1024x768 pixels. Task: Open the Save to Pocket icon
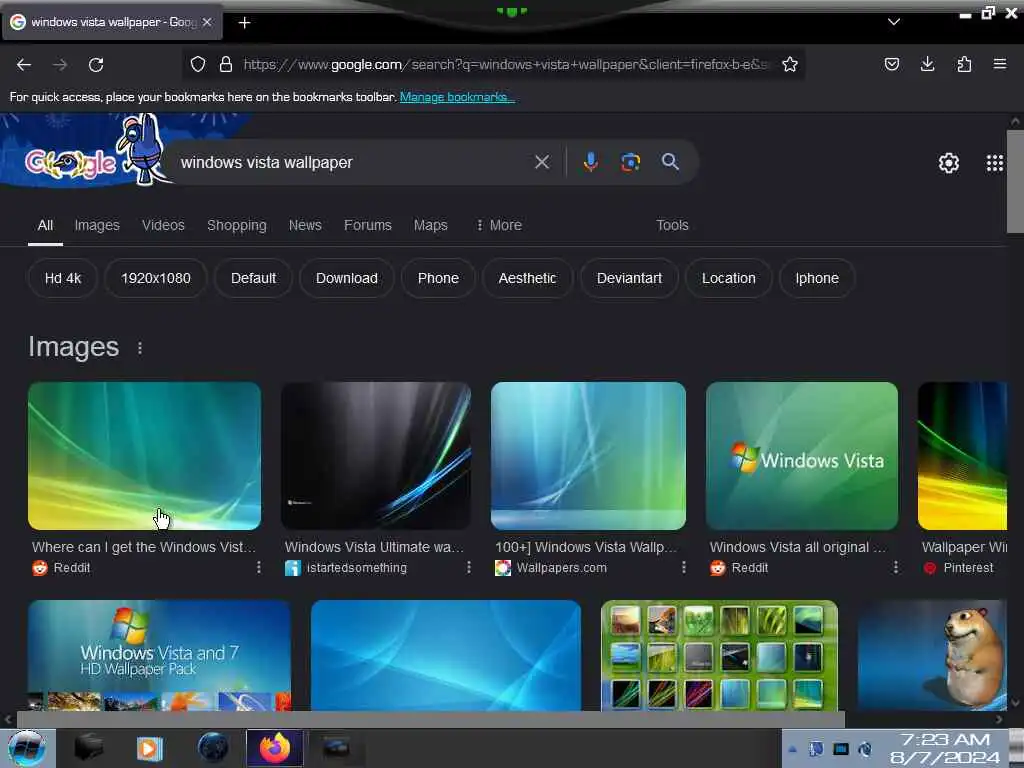pyautogui.click(x=891, y=64)
